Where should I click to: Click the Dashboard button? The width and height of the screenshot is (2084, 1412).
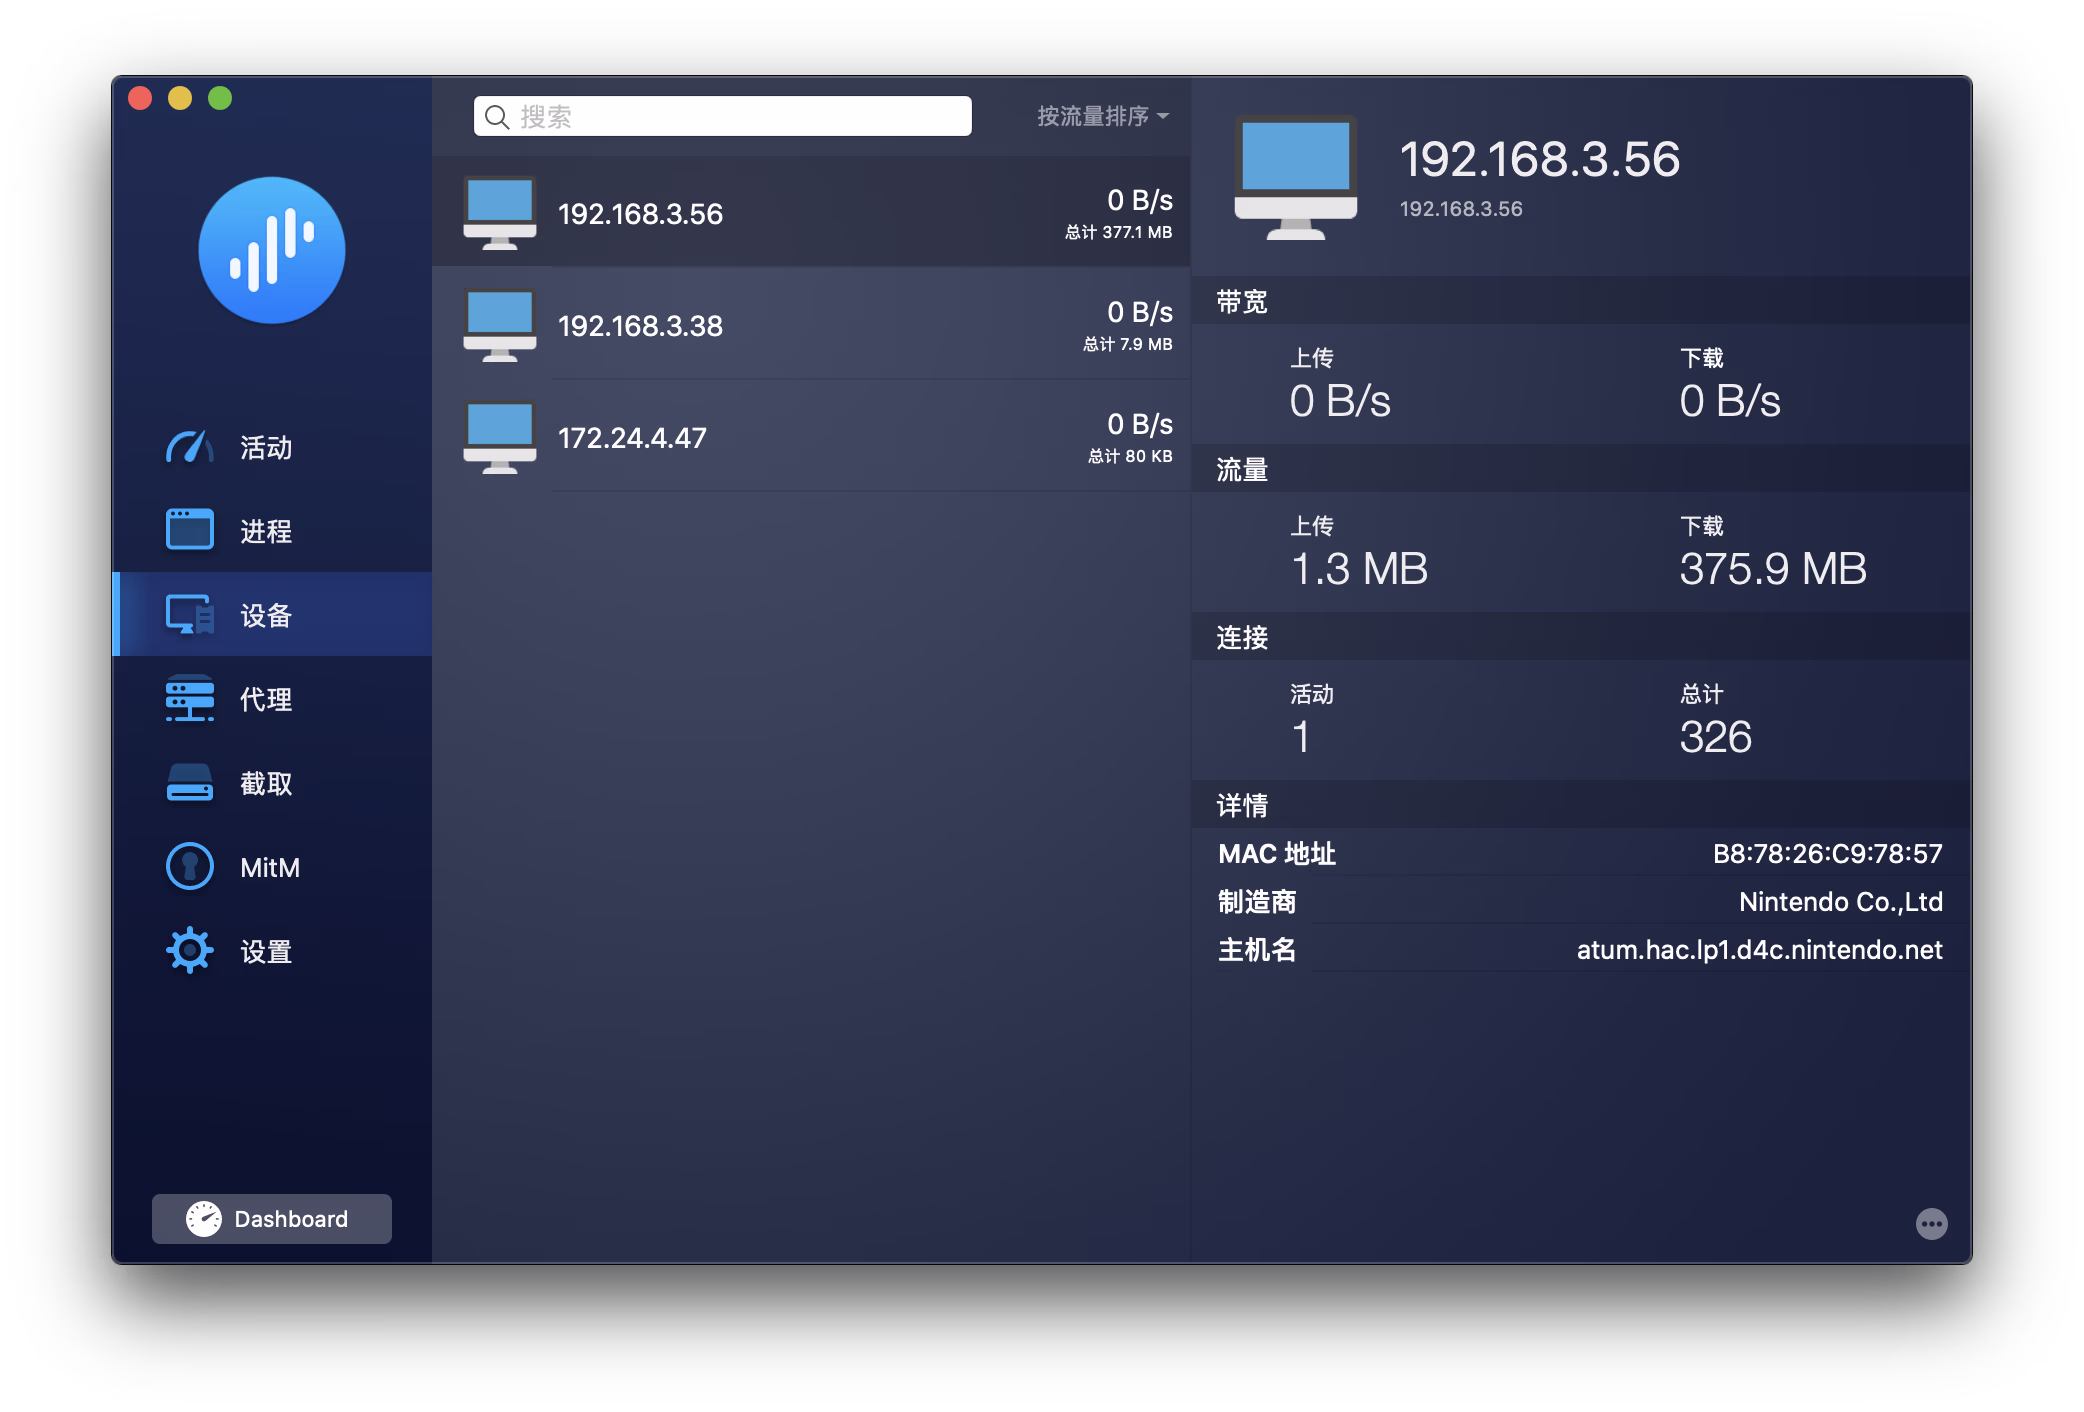tap(271, 1219)
